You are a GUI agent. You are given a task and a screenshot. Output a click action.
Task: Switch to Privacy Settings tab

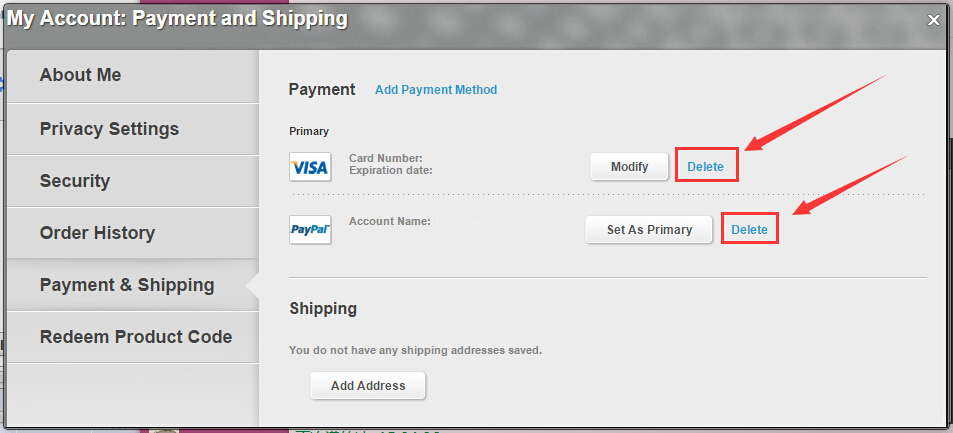[x=109, y=129]
